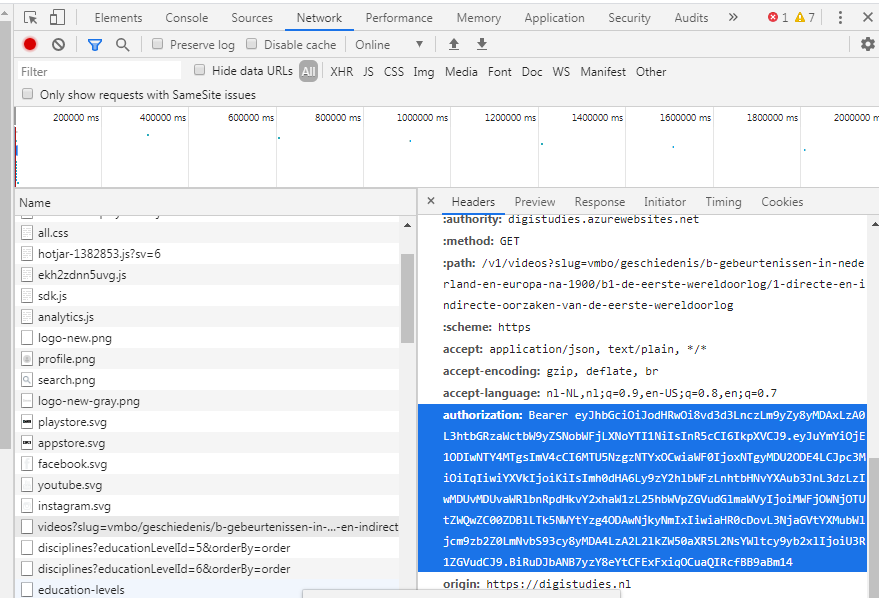The width and height of the screenshot is (879, 598).
Task: Filter requests by CSS
Action: click(x=394, y=72)
